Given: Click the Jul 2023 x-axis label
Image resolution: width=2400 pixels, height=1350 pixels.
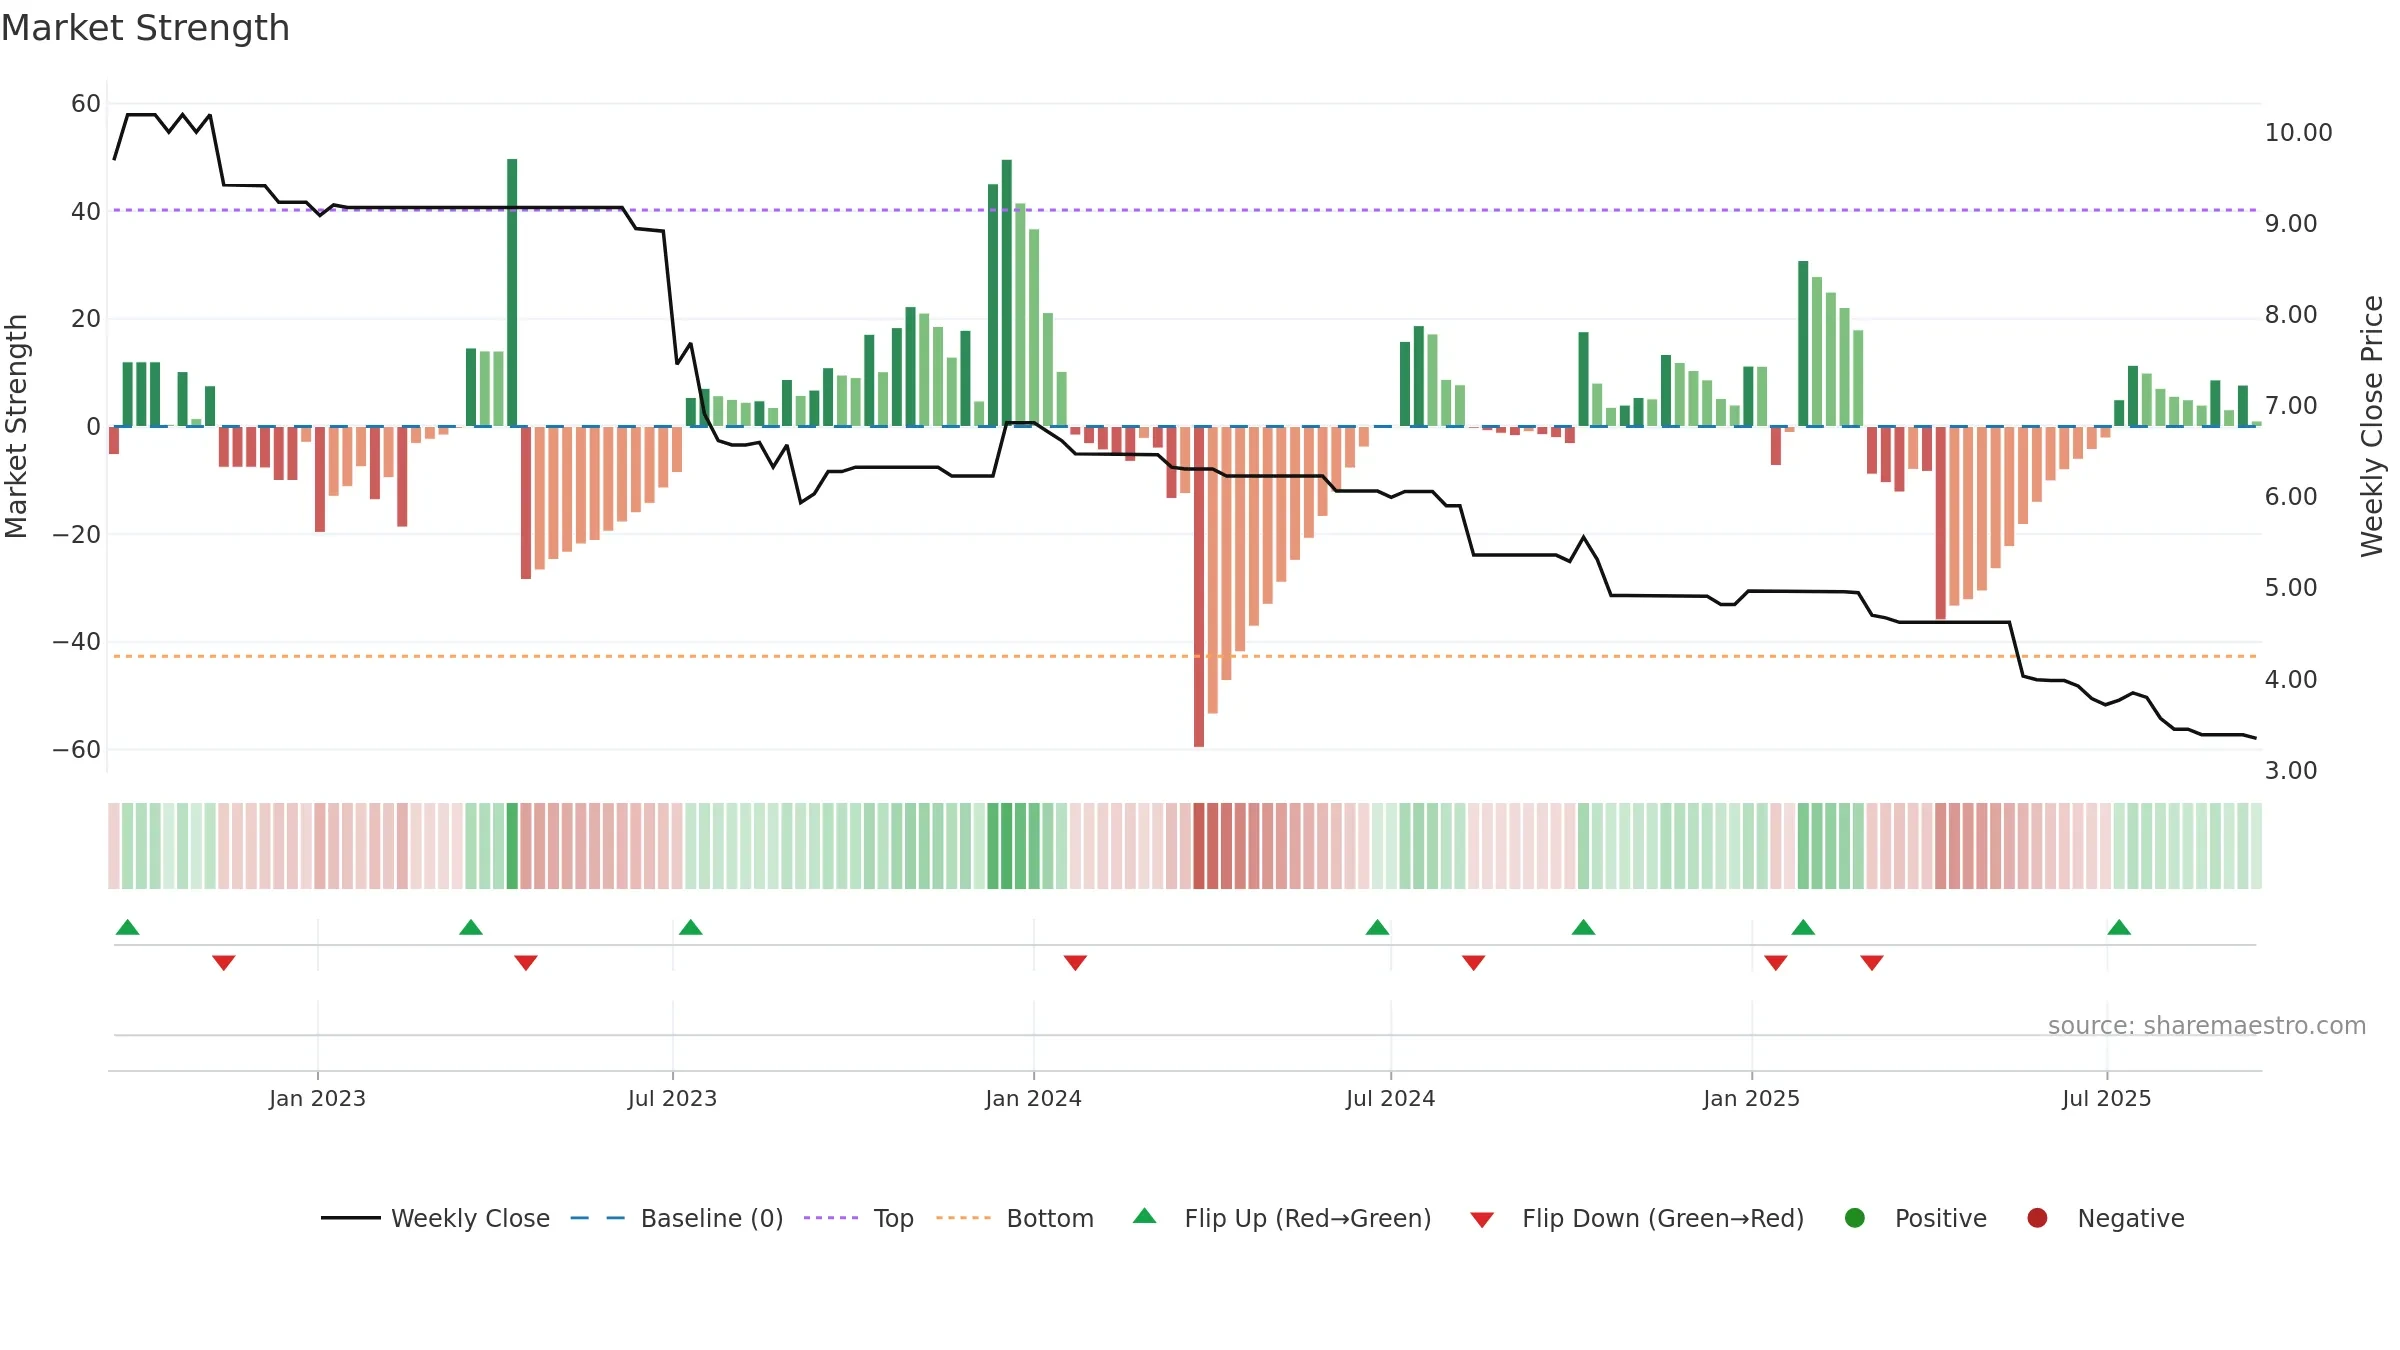Looking at the screenshot, I should click(x=673, y=1098).
